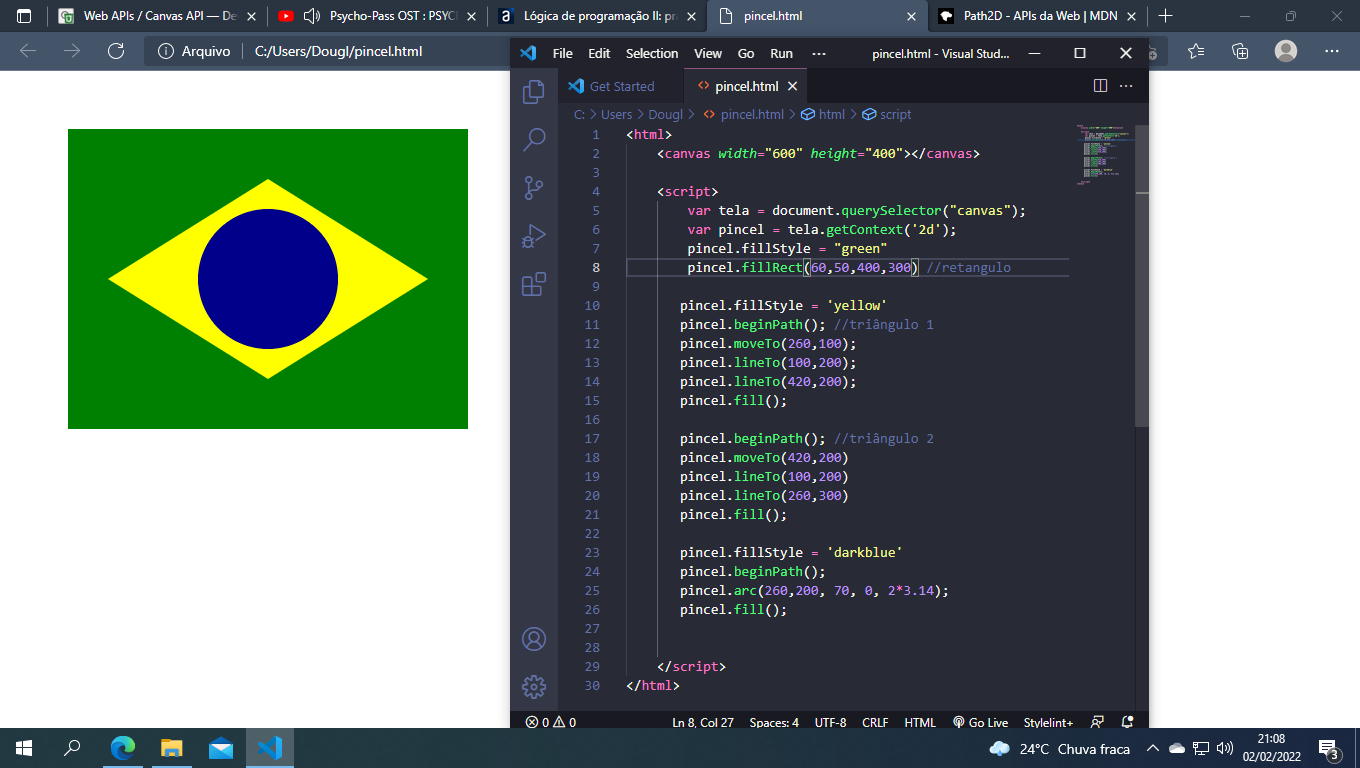Click the 'darkblue' fillStyle line
The height and width of the screenshot is (768, 1360).
(792, 552)
